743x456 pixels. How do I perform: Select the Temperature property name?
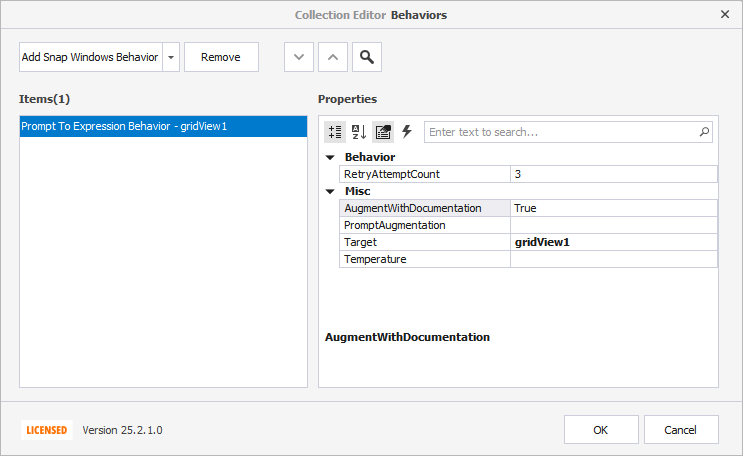coord(425,259)
